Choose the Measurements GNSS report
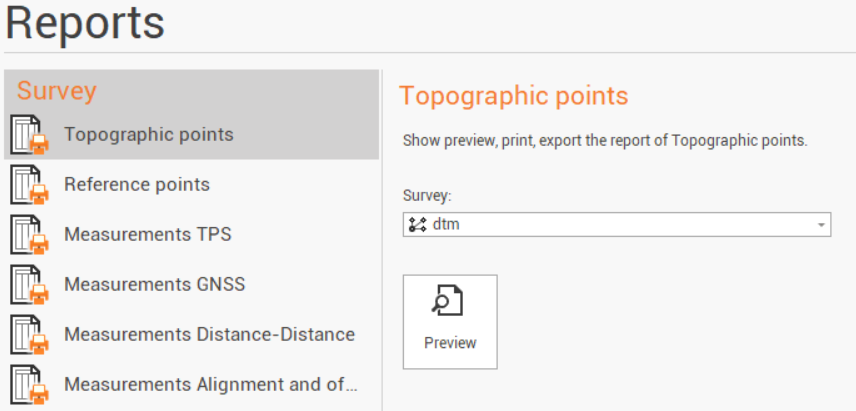856x411 pixels. tap(155, 284)
